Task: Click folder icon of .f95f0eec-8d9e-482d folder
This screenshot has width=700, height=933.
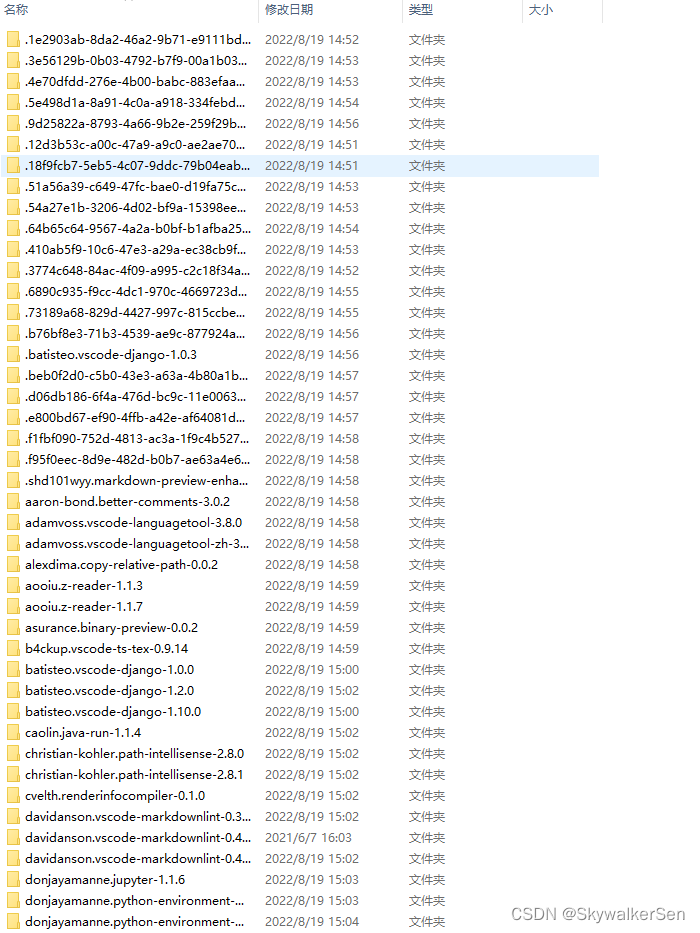Action: (x=13, y=460)
